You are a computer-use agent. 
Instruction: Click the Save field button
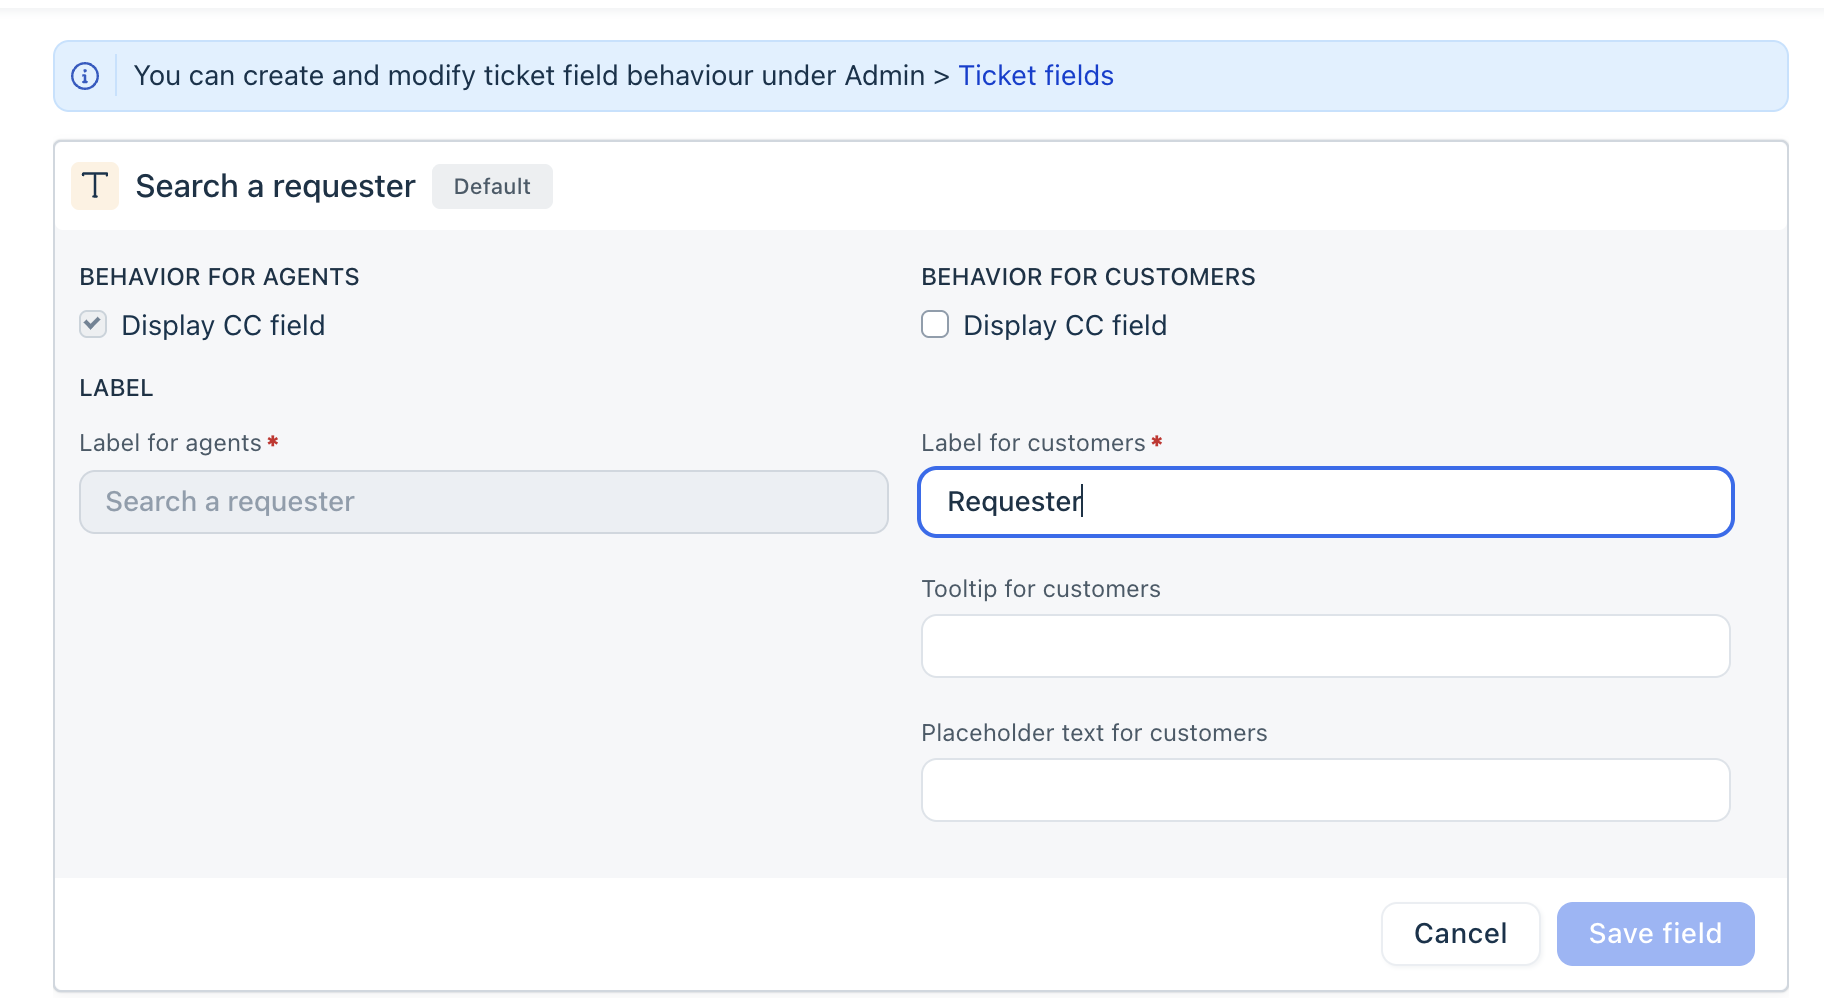tap(1655, 934)
